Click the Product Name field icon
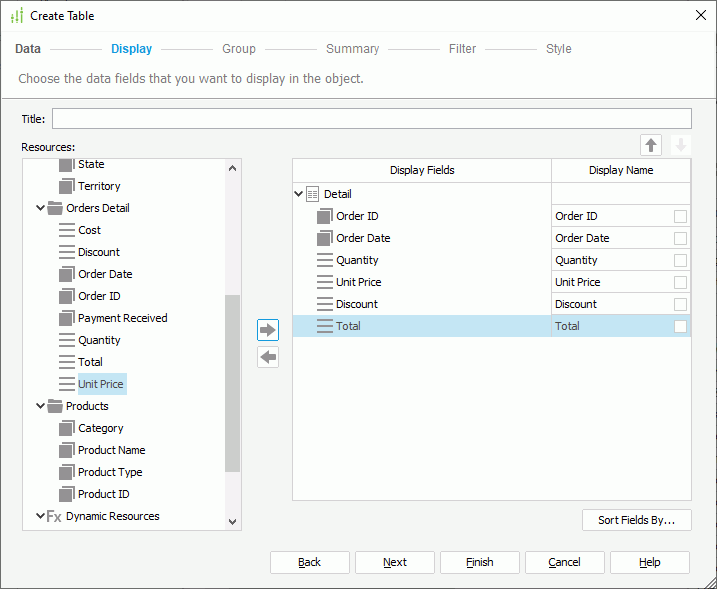717x589 pixels. 67,450
